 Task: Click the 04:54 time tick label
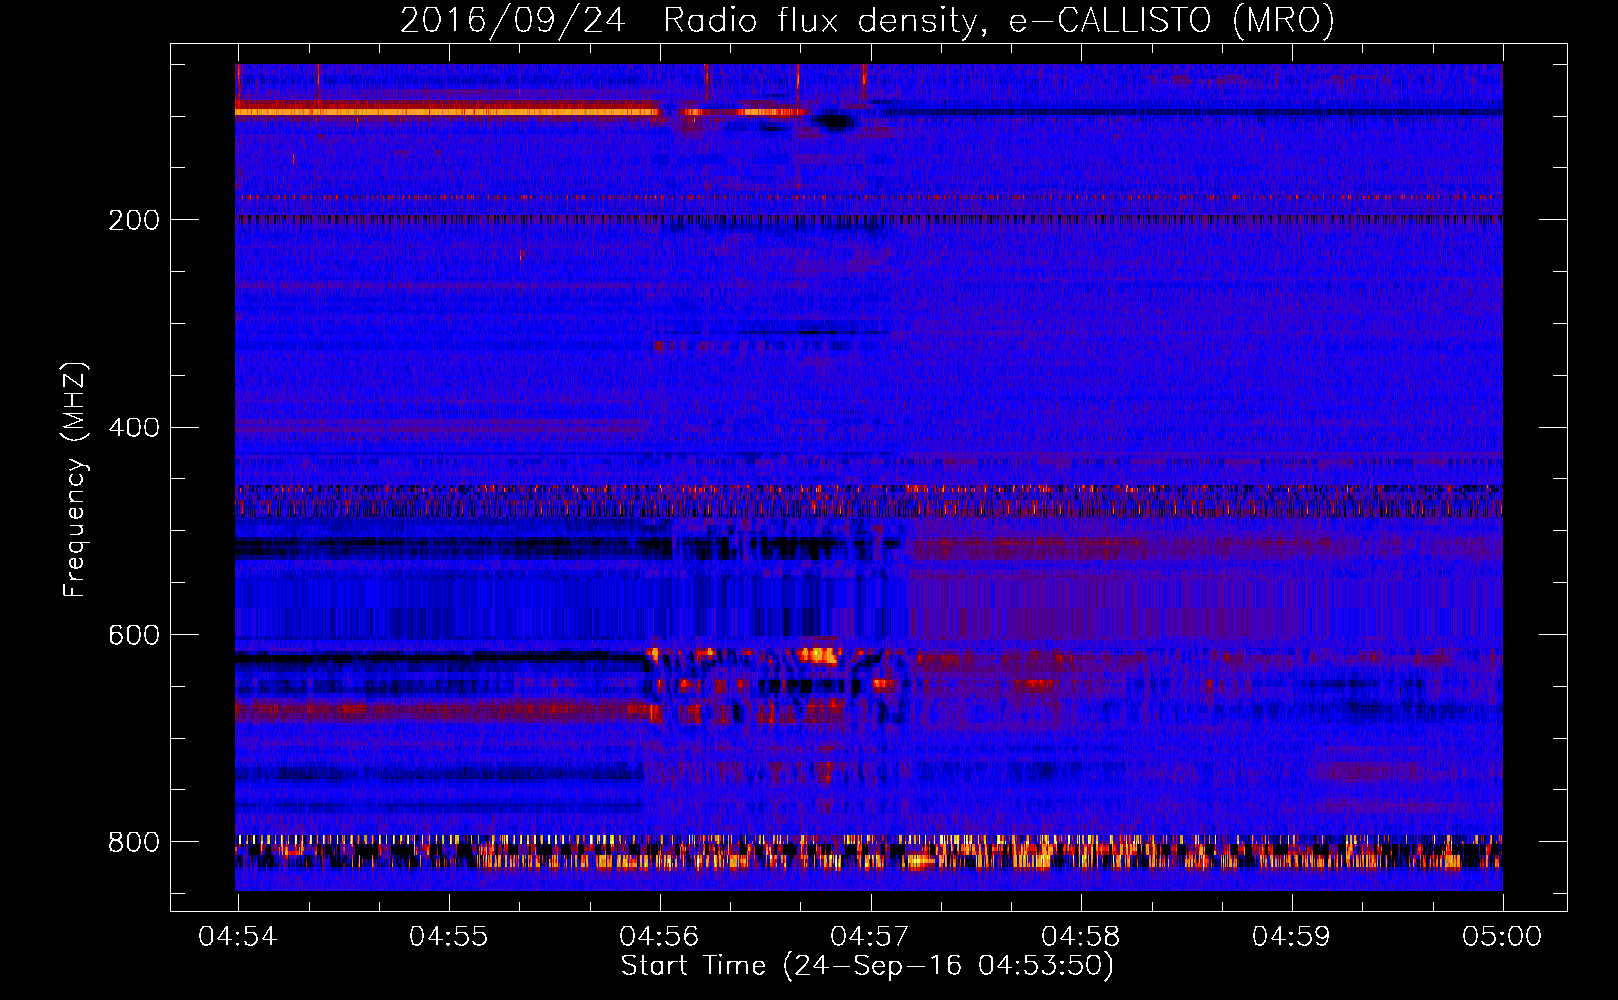pyautogui.click(x=238, y=937)
